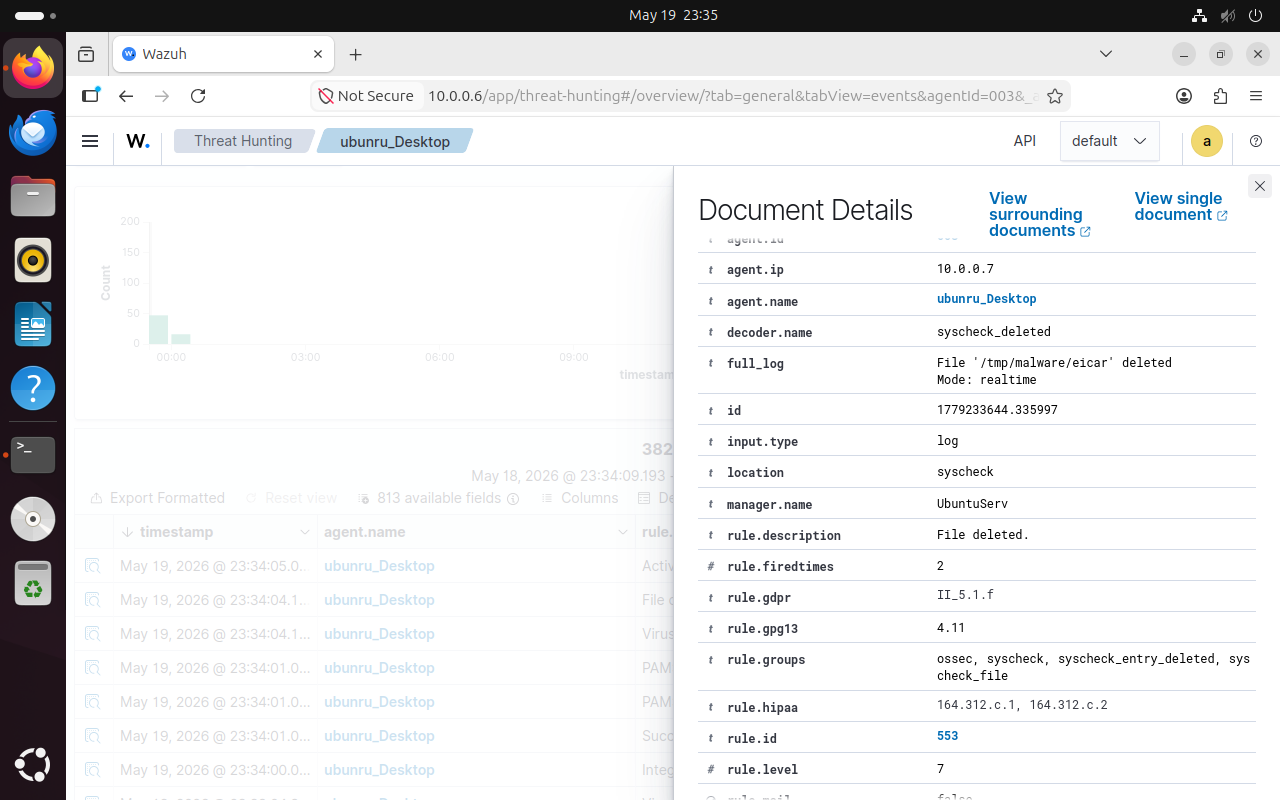Open the Wazuh main navigation hamburger menu
1280x800 pixels.
[90, 141]
